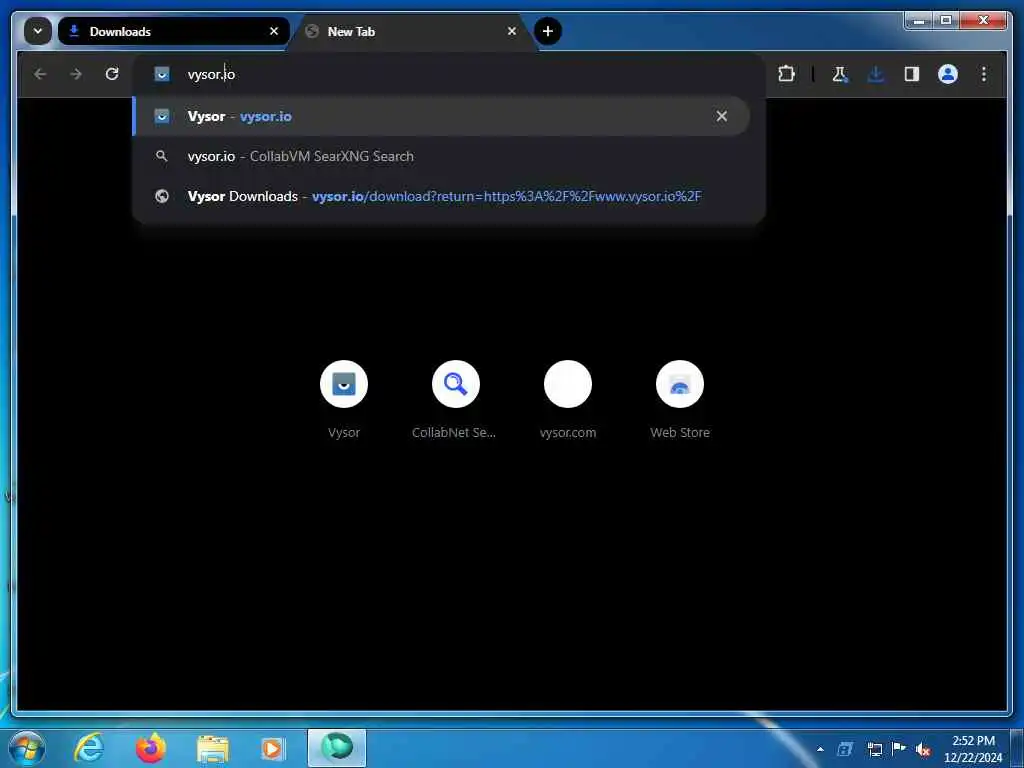Close the New Tab tab

[511, 31]
